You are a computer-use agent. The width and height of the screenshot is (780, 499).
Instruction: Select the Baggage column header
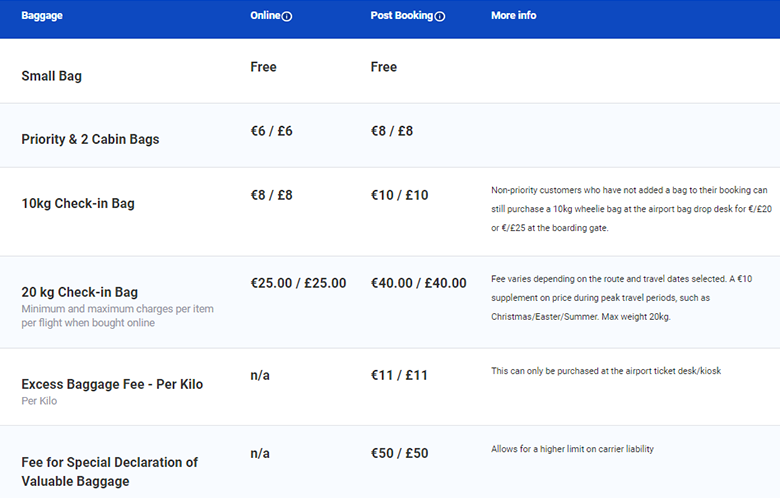tap(42, 16)
